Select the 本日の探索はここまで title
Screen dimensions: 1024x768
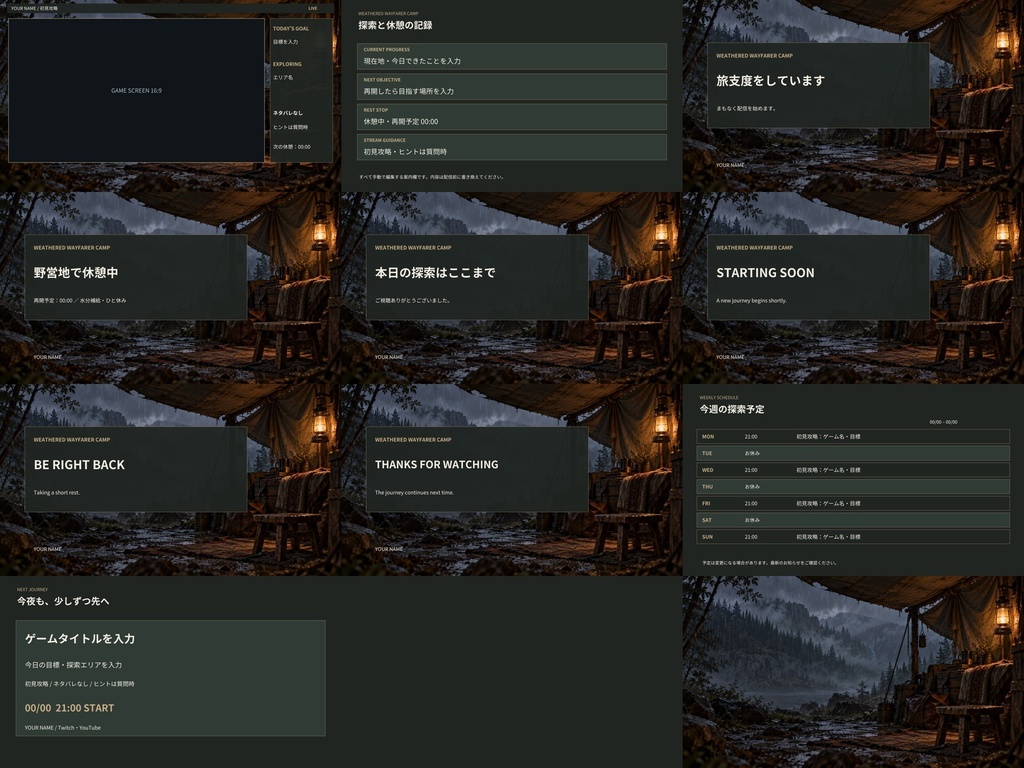pos(435,273)
